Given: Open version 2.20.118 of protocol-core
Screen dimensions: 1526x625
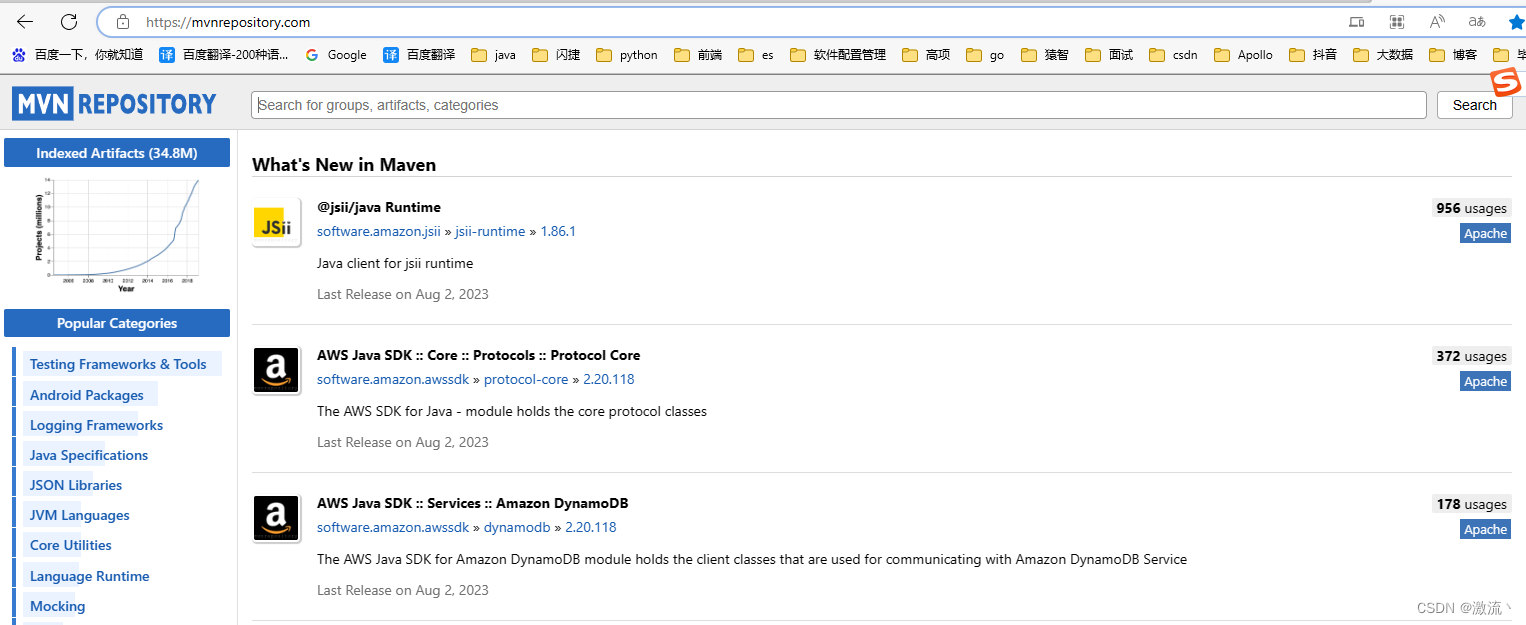Looking at the screenshot, I should pyautogui.click(x=608, y=379).
